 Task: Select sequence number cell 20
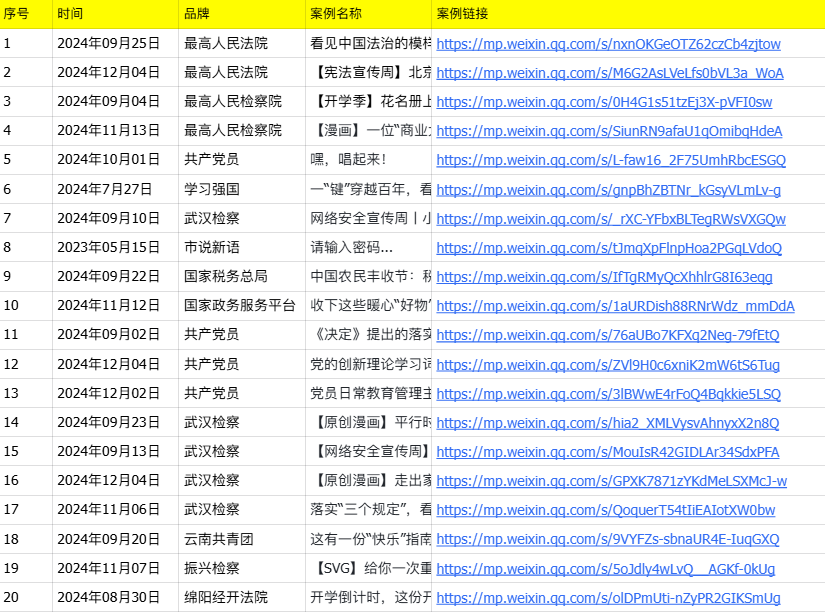point(26,597)
